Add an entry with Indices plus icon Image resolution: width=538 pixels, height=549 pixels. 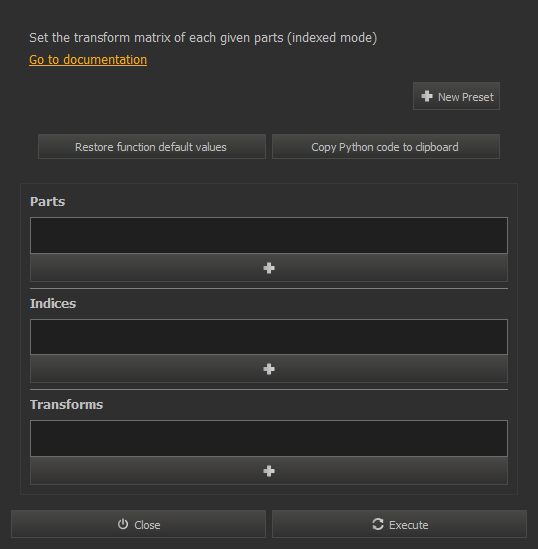pyautogui.click(x=269, y=369)
